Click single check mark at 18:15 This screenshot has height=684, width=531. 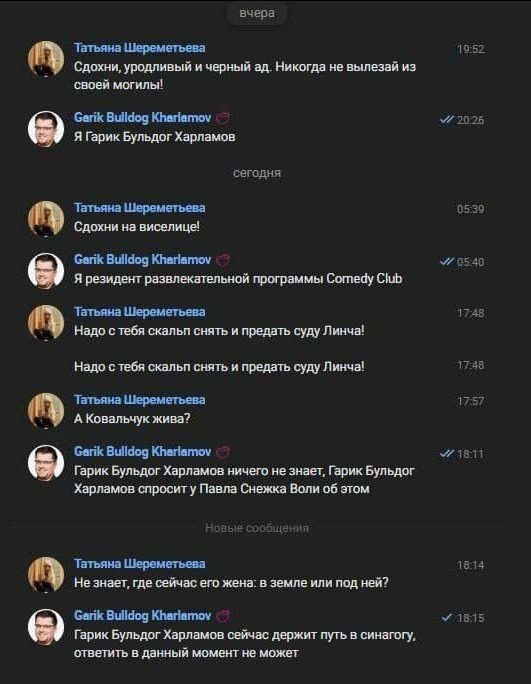tap(447, 618)
